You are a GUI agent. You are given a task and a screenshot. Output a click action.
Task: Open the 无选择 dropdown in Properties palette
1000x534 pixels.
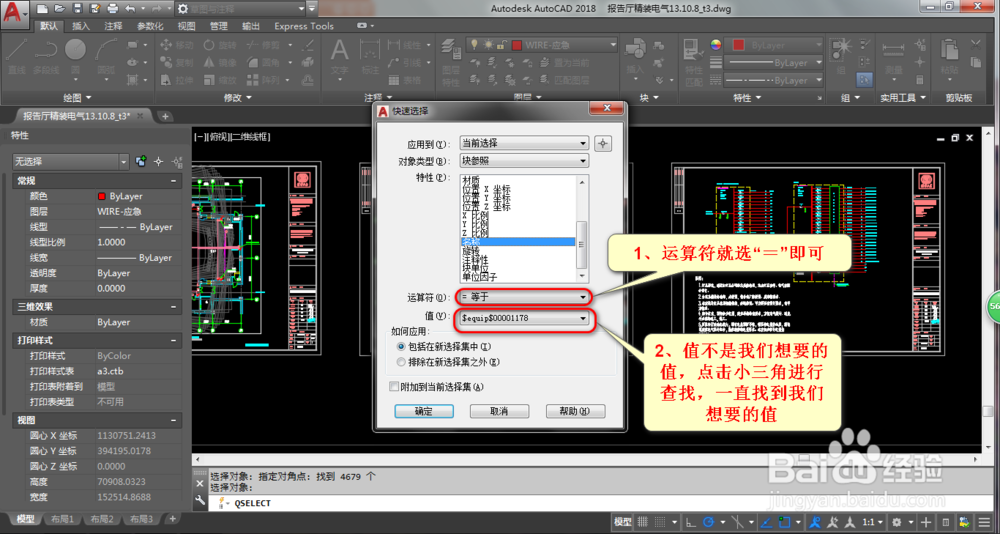[71, 161]
